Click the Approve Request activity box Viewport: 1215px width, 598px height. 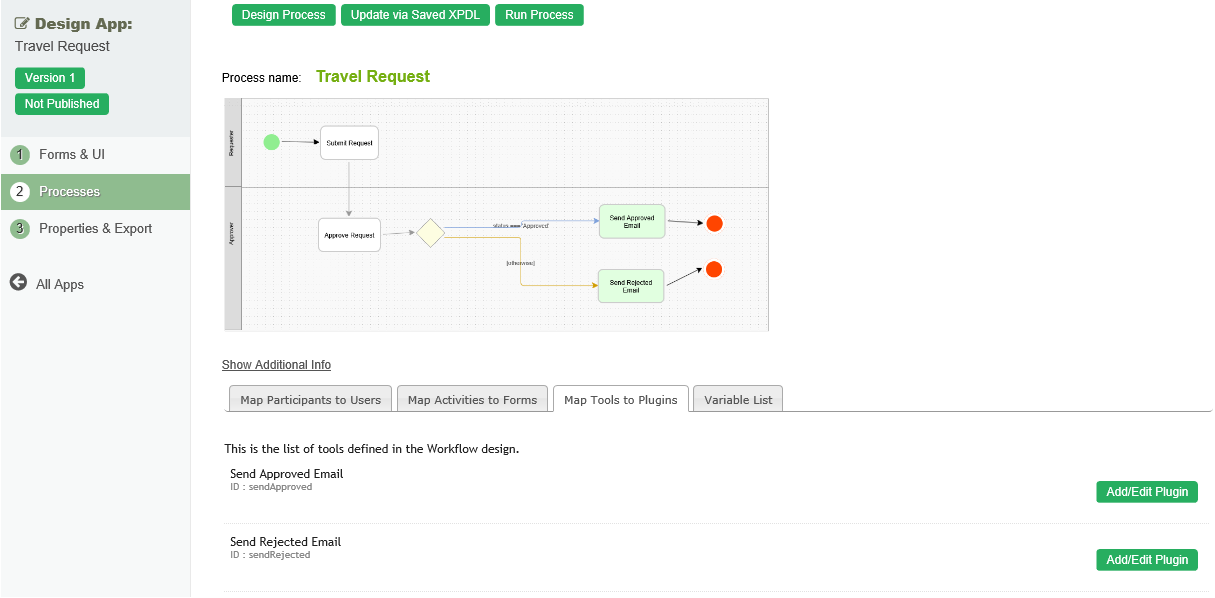[349, 235]
